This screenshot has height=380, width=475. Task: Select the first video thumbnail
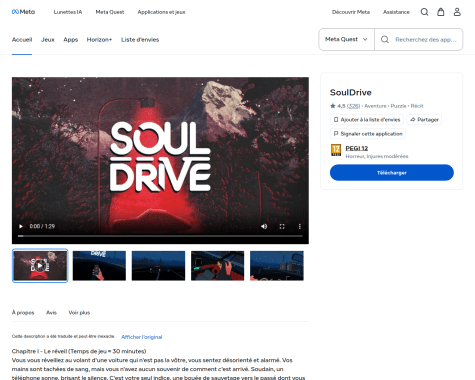(x=40, y=266)
